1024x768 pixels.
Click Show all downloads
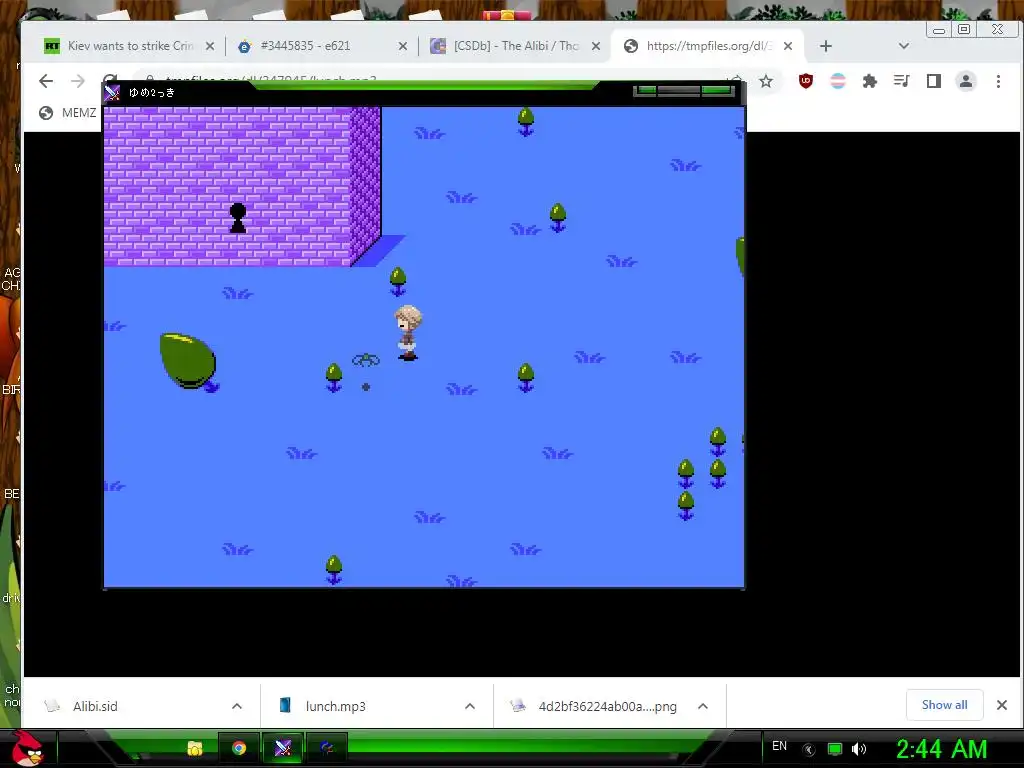tap(944, 705)
